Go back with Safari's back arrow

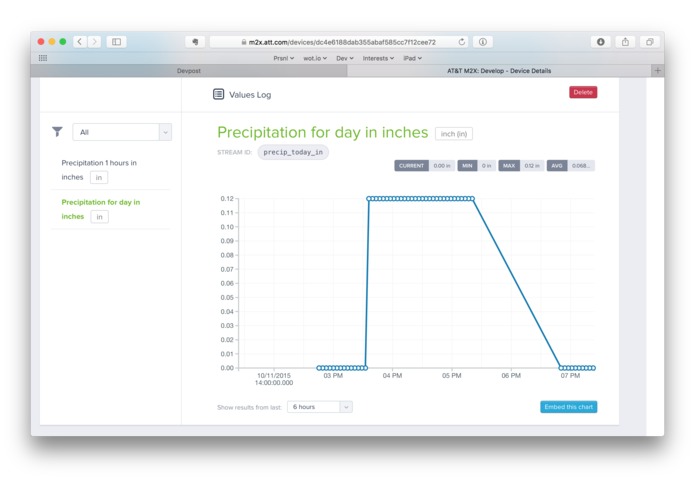click(x=80, y=42)
